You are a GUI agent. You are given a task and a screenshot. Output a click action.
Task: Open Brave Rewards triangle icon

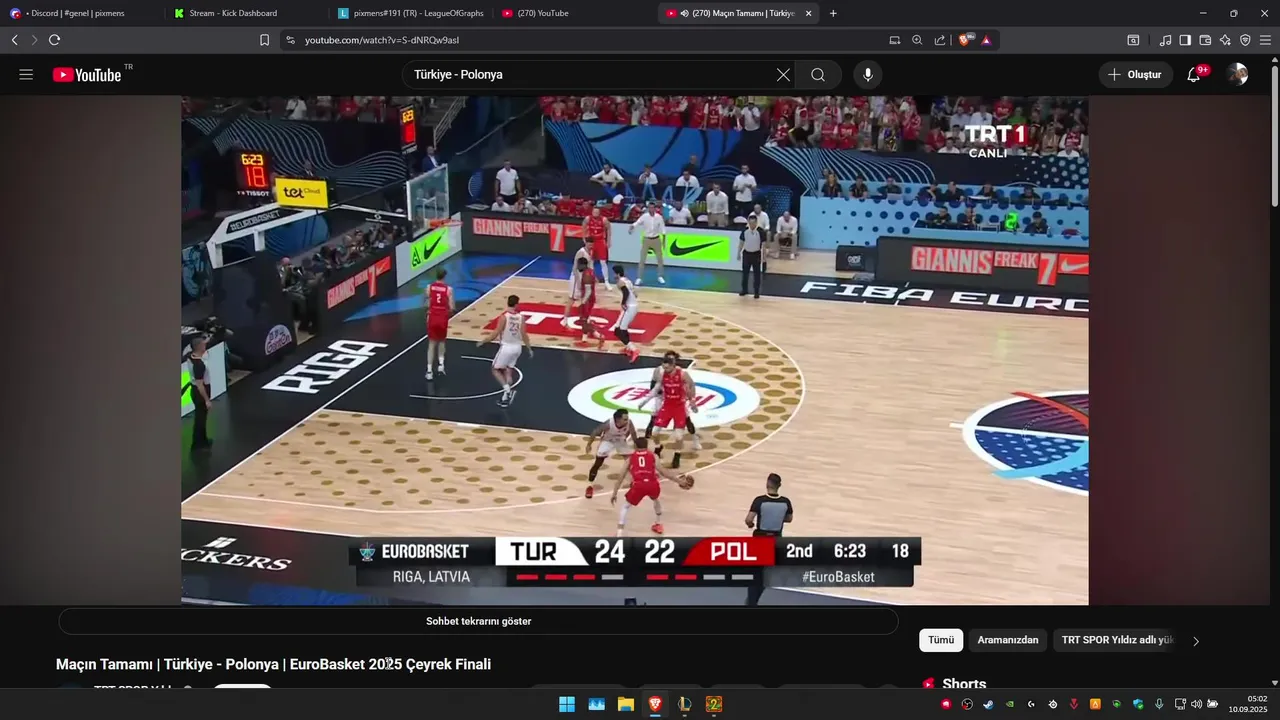986,40
